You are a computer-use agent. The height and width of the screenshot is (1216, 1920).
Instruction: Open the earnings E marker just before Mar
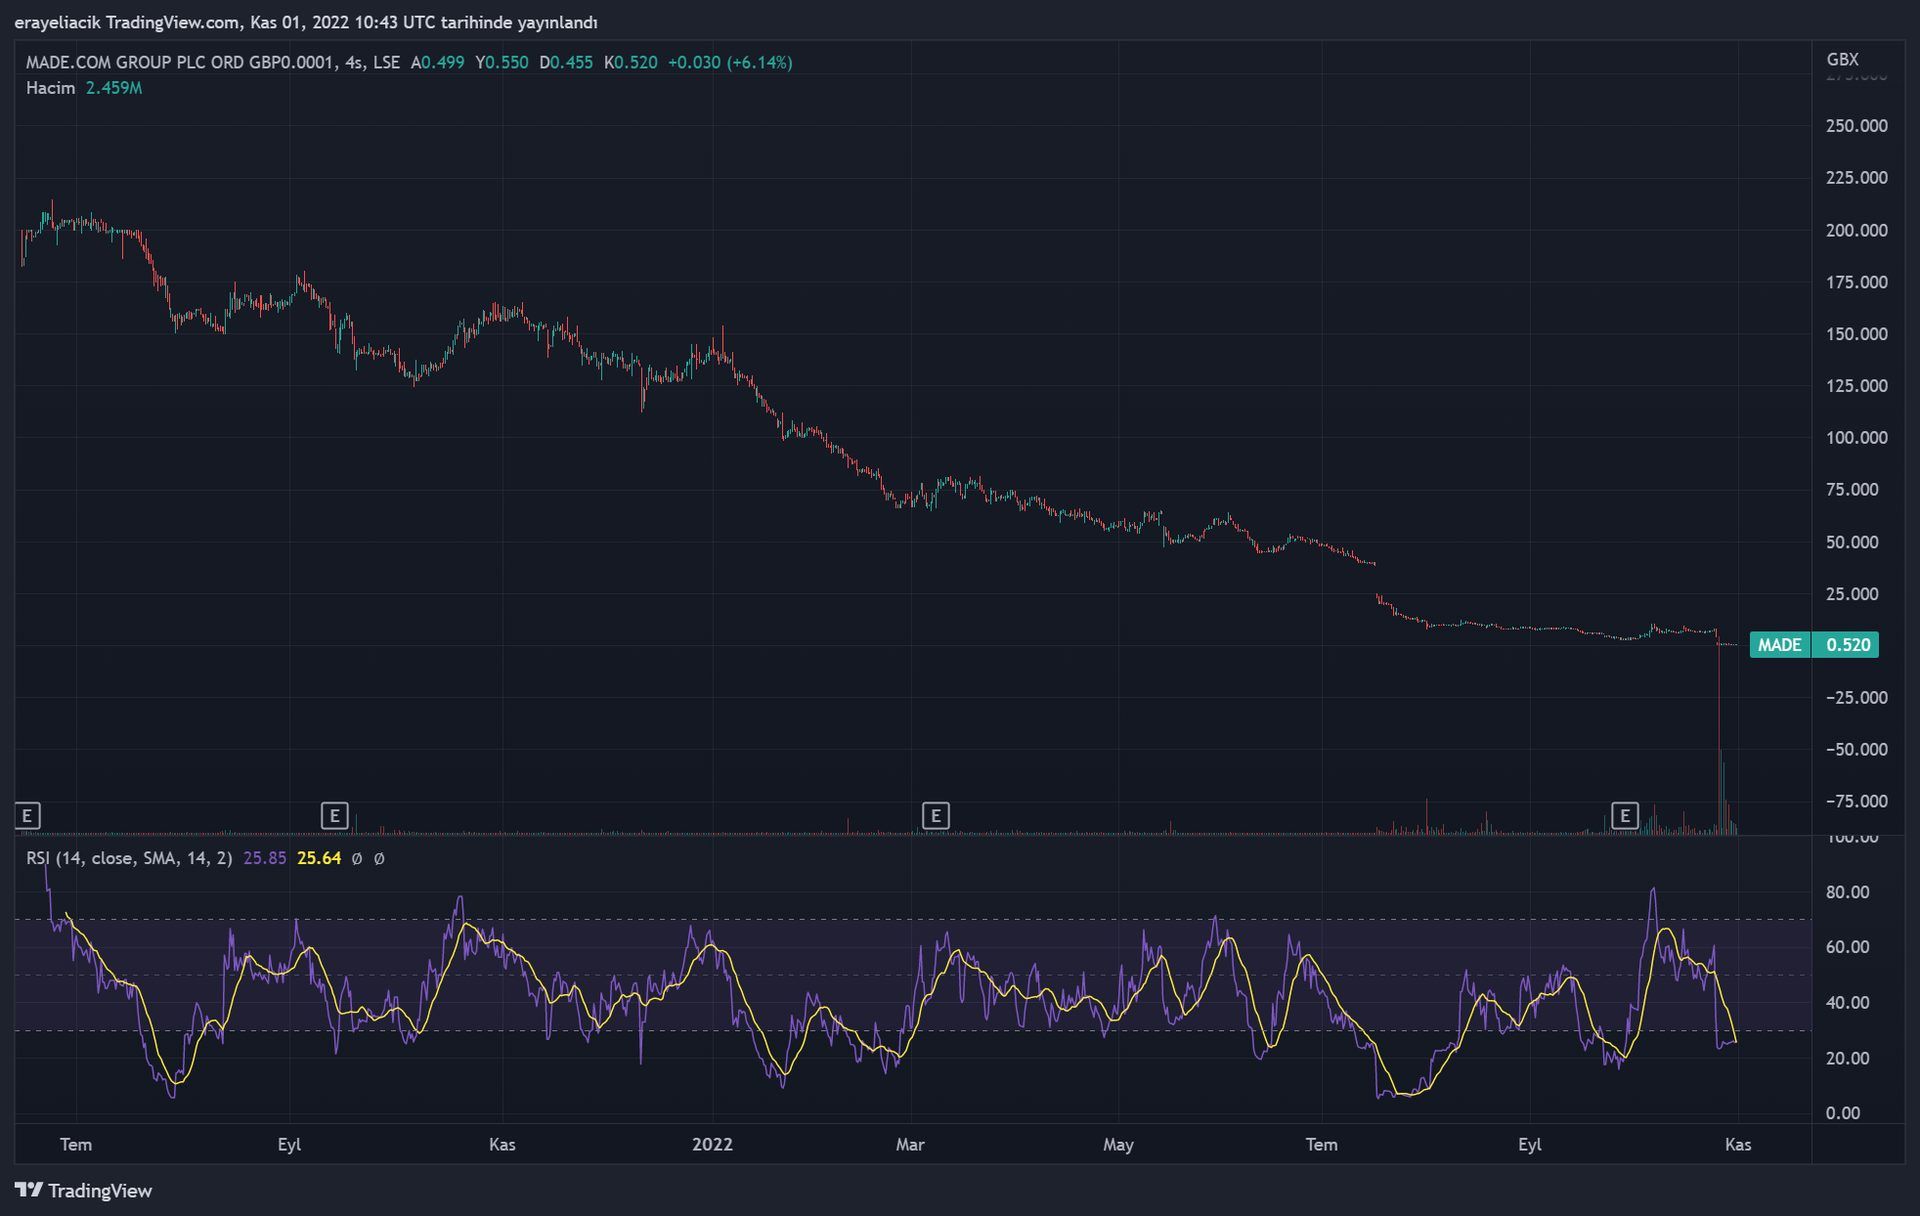point(935,816)
